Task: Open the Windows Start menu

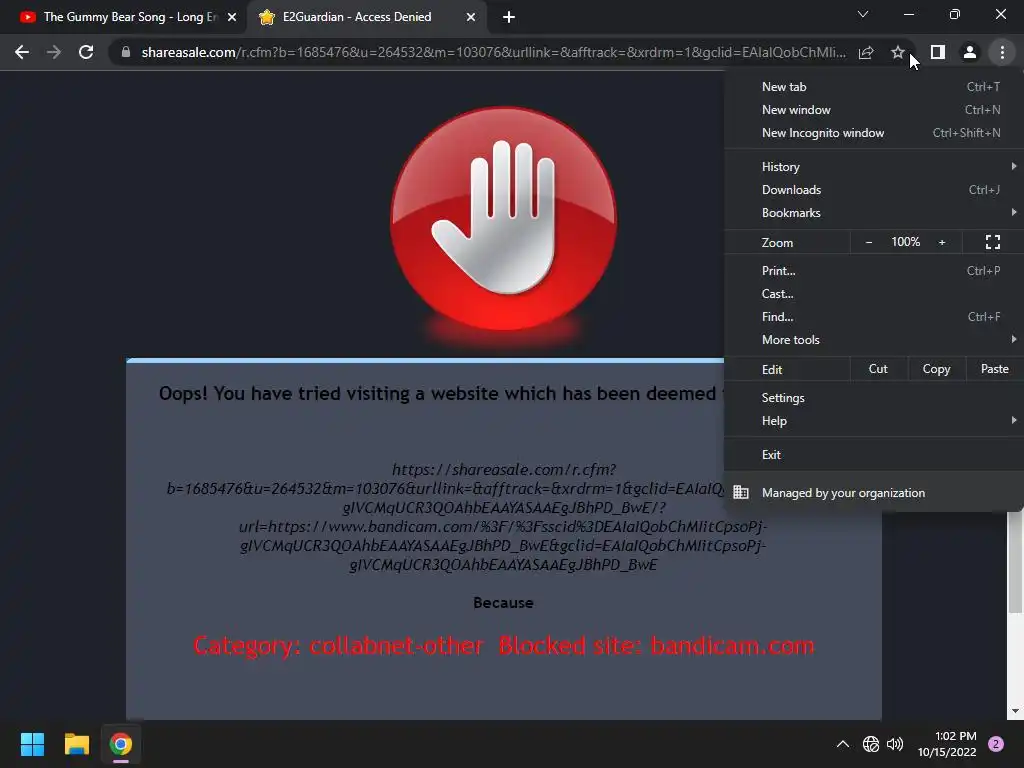Action: 32,744
